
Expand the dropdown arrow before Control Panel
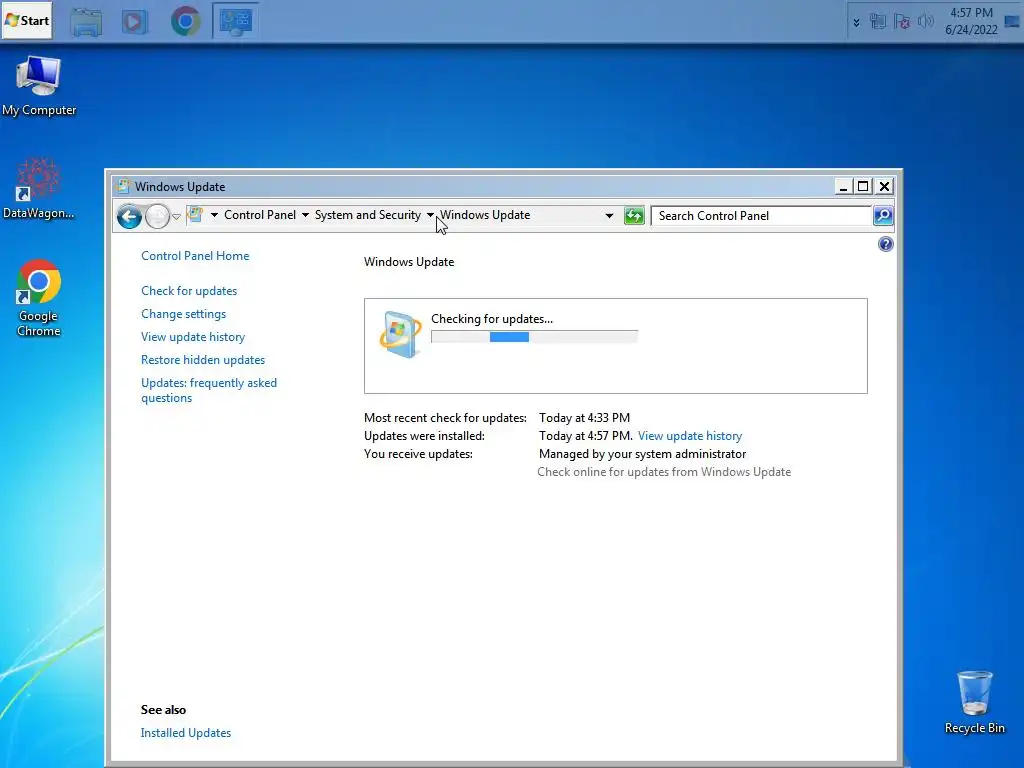tap(214, 215)
